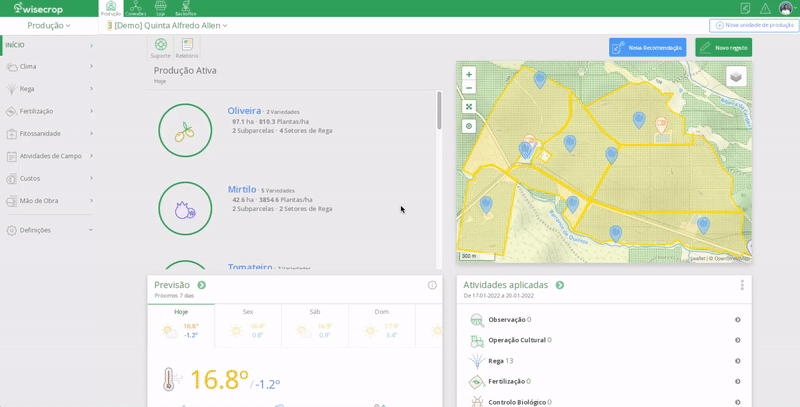800x407 pixels.
Task: Open the Loja store tab
Action: click(160, 8)
